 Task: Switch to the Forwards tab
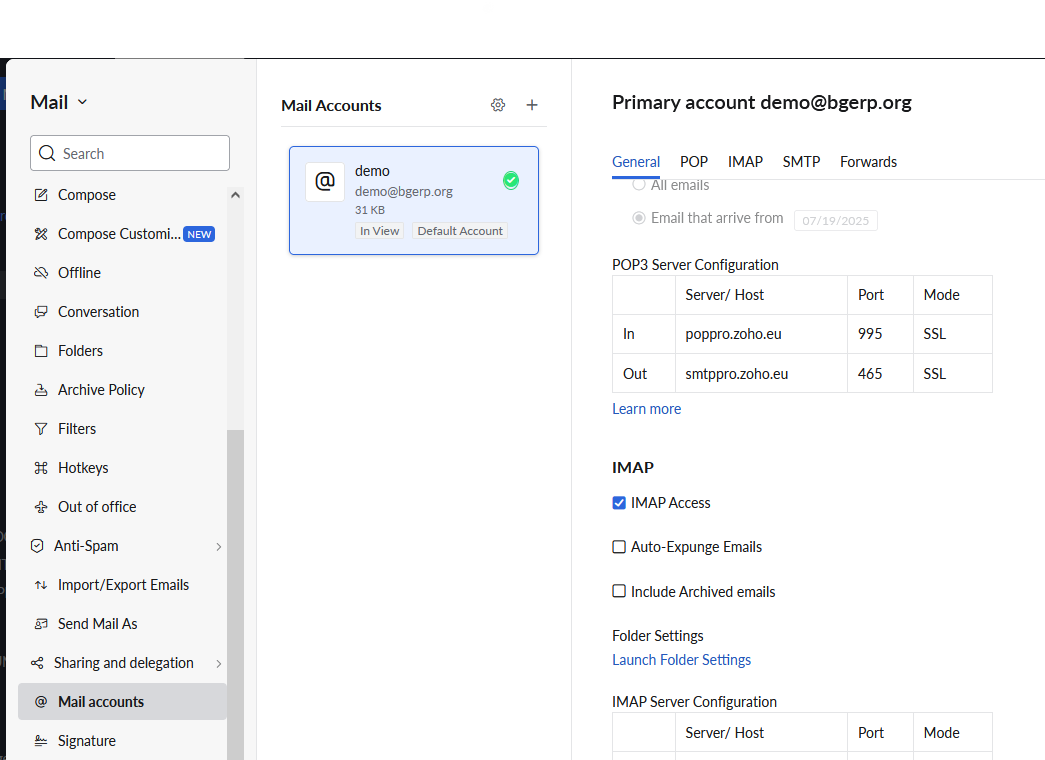(x=868, y=162)
